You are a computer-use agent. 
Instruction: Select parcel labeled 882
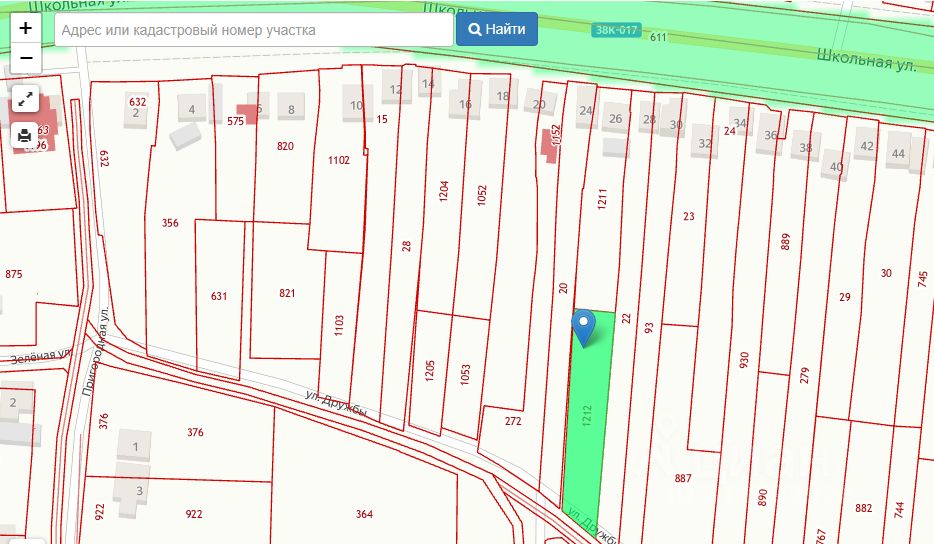[x=864, y=508]
